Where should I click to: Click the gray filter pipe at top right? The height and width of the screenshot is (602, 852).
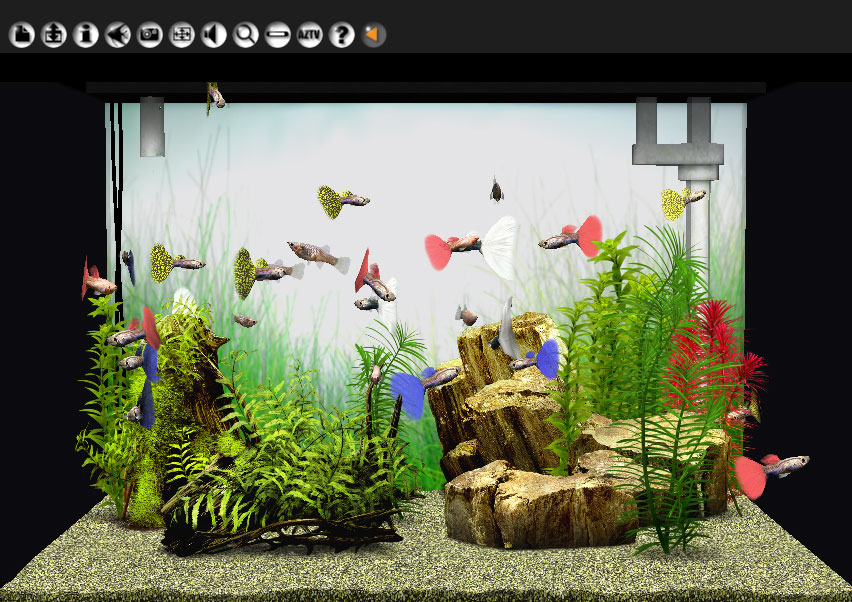click(x=678, y=150)
